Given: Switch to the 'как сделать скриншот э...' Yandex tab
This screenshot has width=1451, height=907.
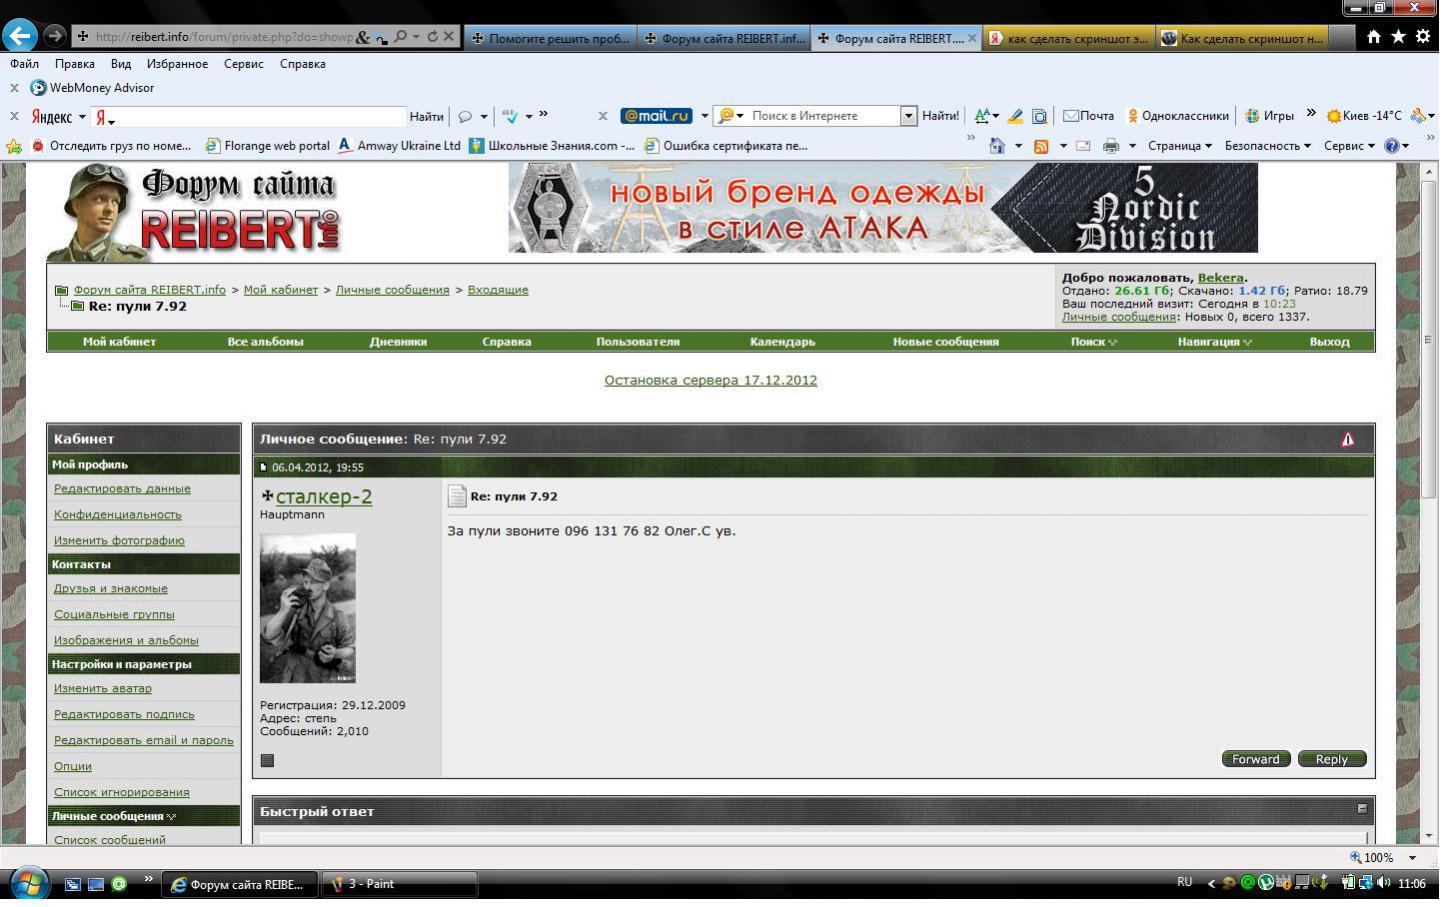Looking at the screenshot, I should [1069, 38].
